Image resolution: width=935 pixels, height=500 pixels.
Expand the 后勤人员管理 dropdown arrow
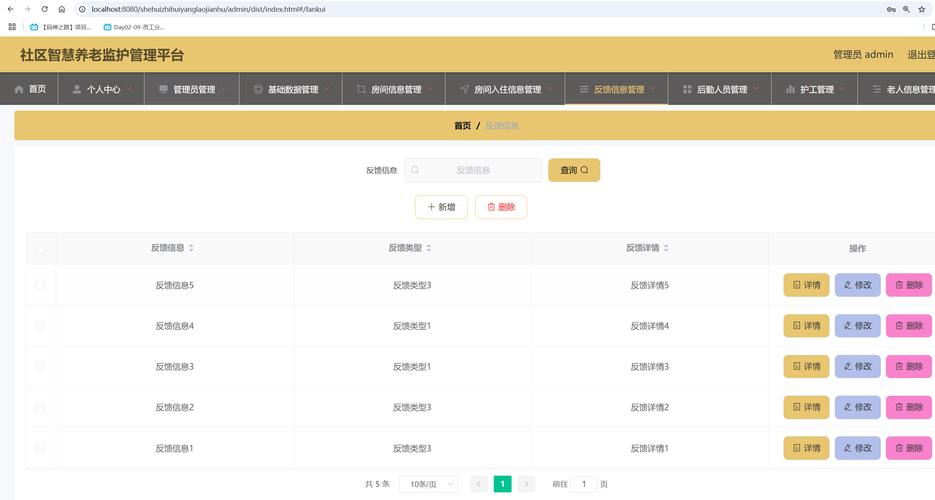(756, 89)
